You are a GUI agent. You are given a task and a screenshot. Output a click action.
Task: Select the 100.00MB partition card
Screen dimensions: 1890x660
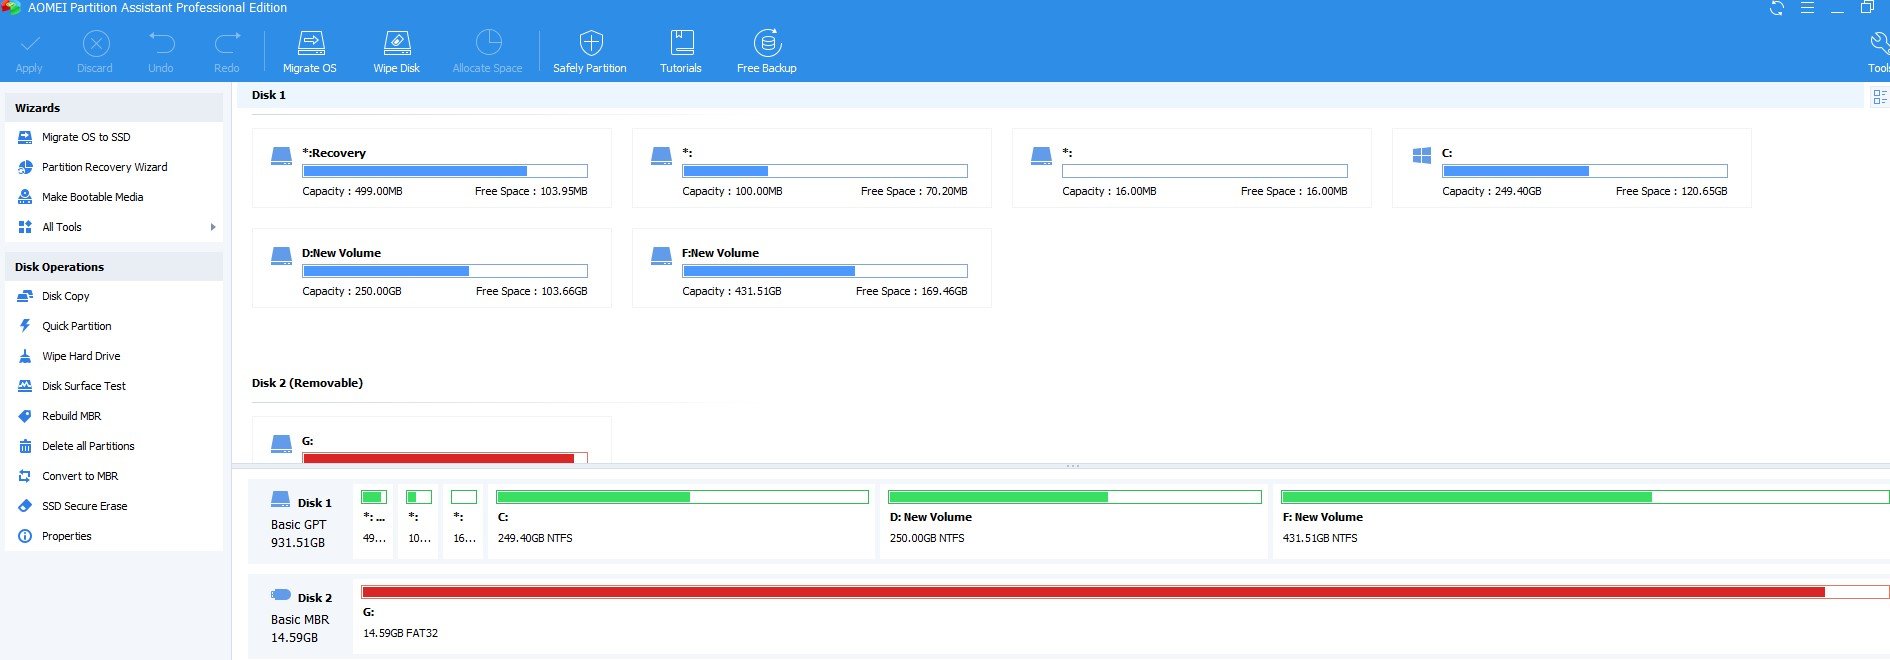point(812,168)
